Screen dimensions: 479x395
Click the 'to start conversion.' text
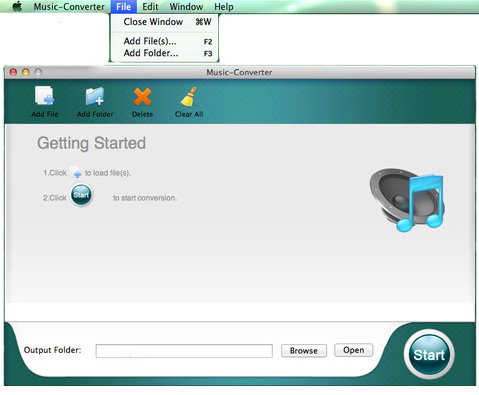[x=145, y=198]
